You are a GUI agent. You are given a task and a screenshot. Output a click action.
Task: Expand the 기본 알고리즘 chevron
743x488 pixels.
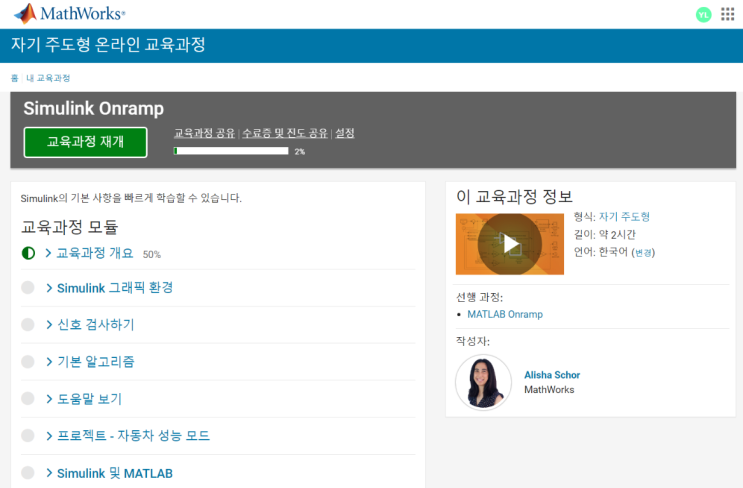point(49,361)
